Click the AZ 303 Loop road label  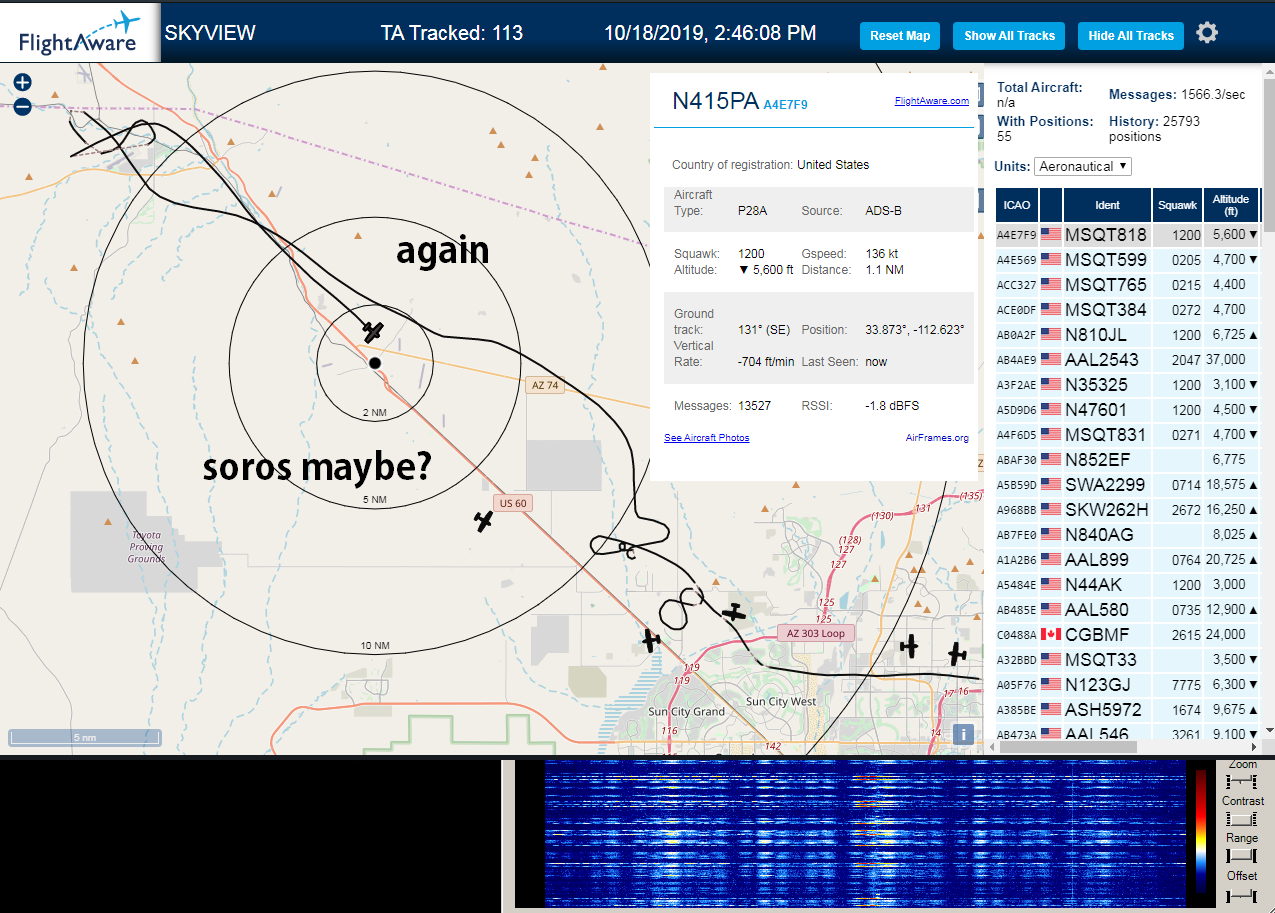(816, 634)
